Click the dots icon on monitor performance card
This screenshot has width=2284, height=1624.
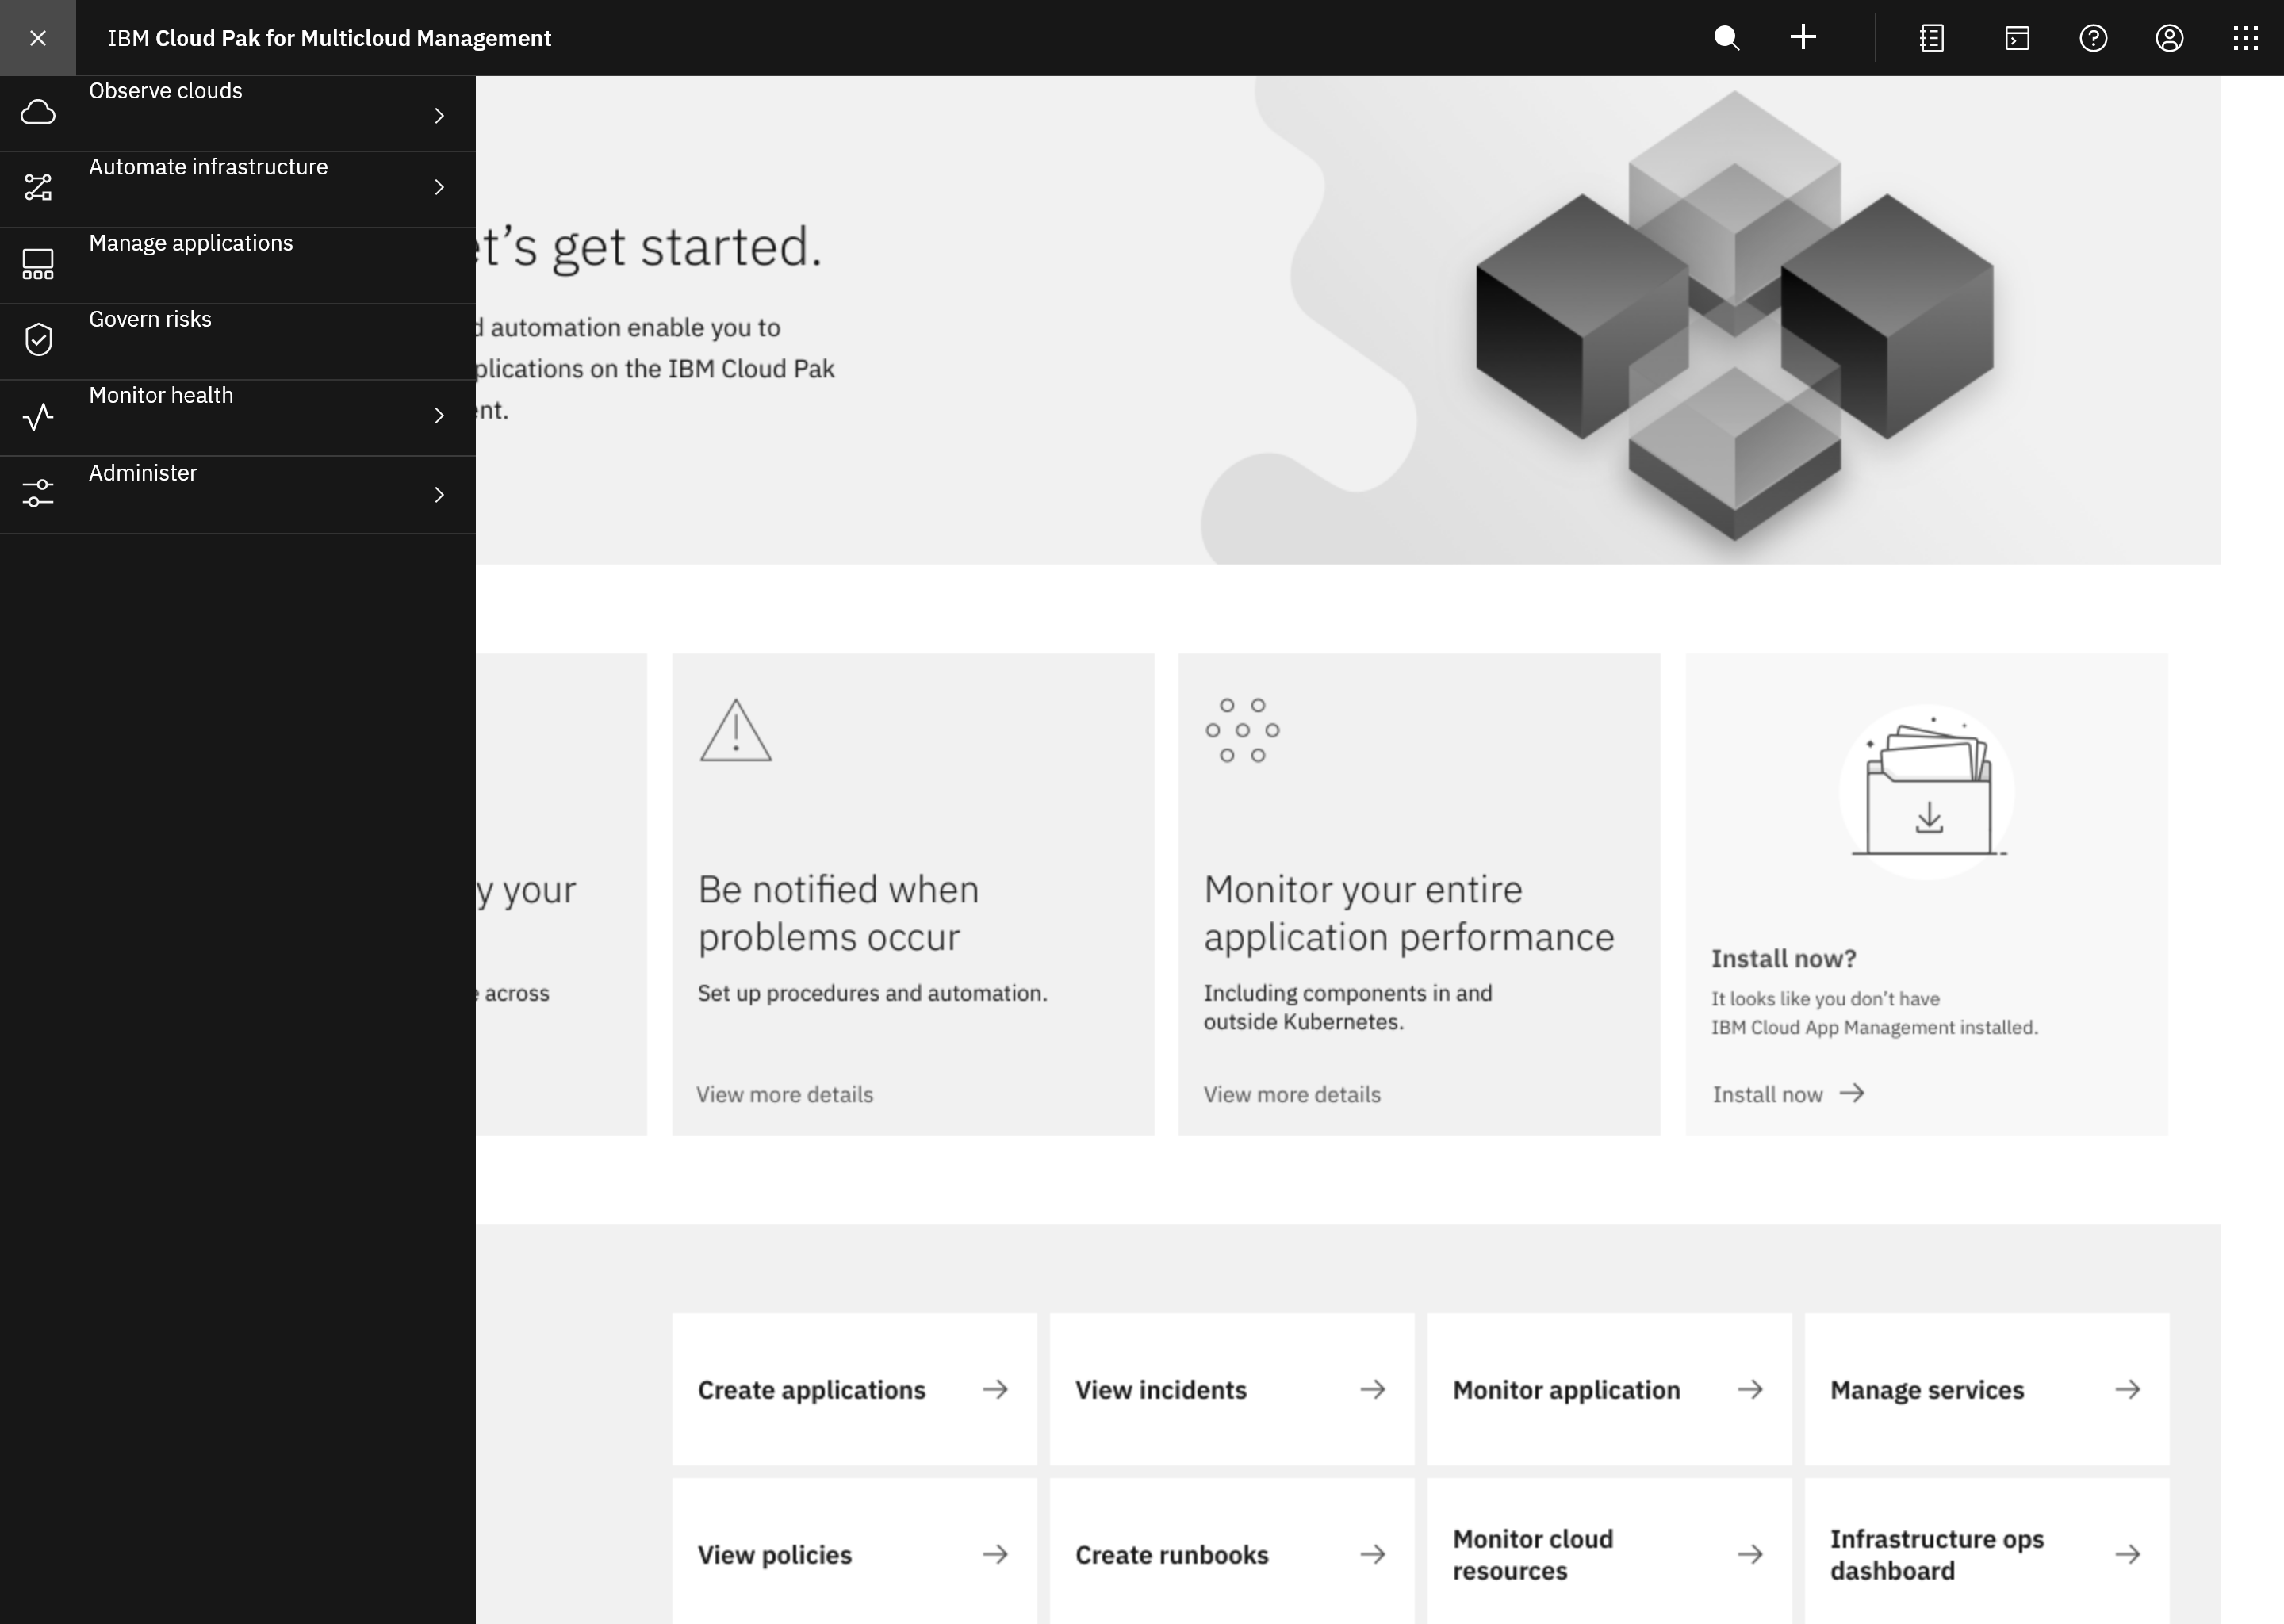[x=1243, y=730]
